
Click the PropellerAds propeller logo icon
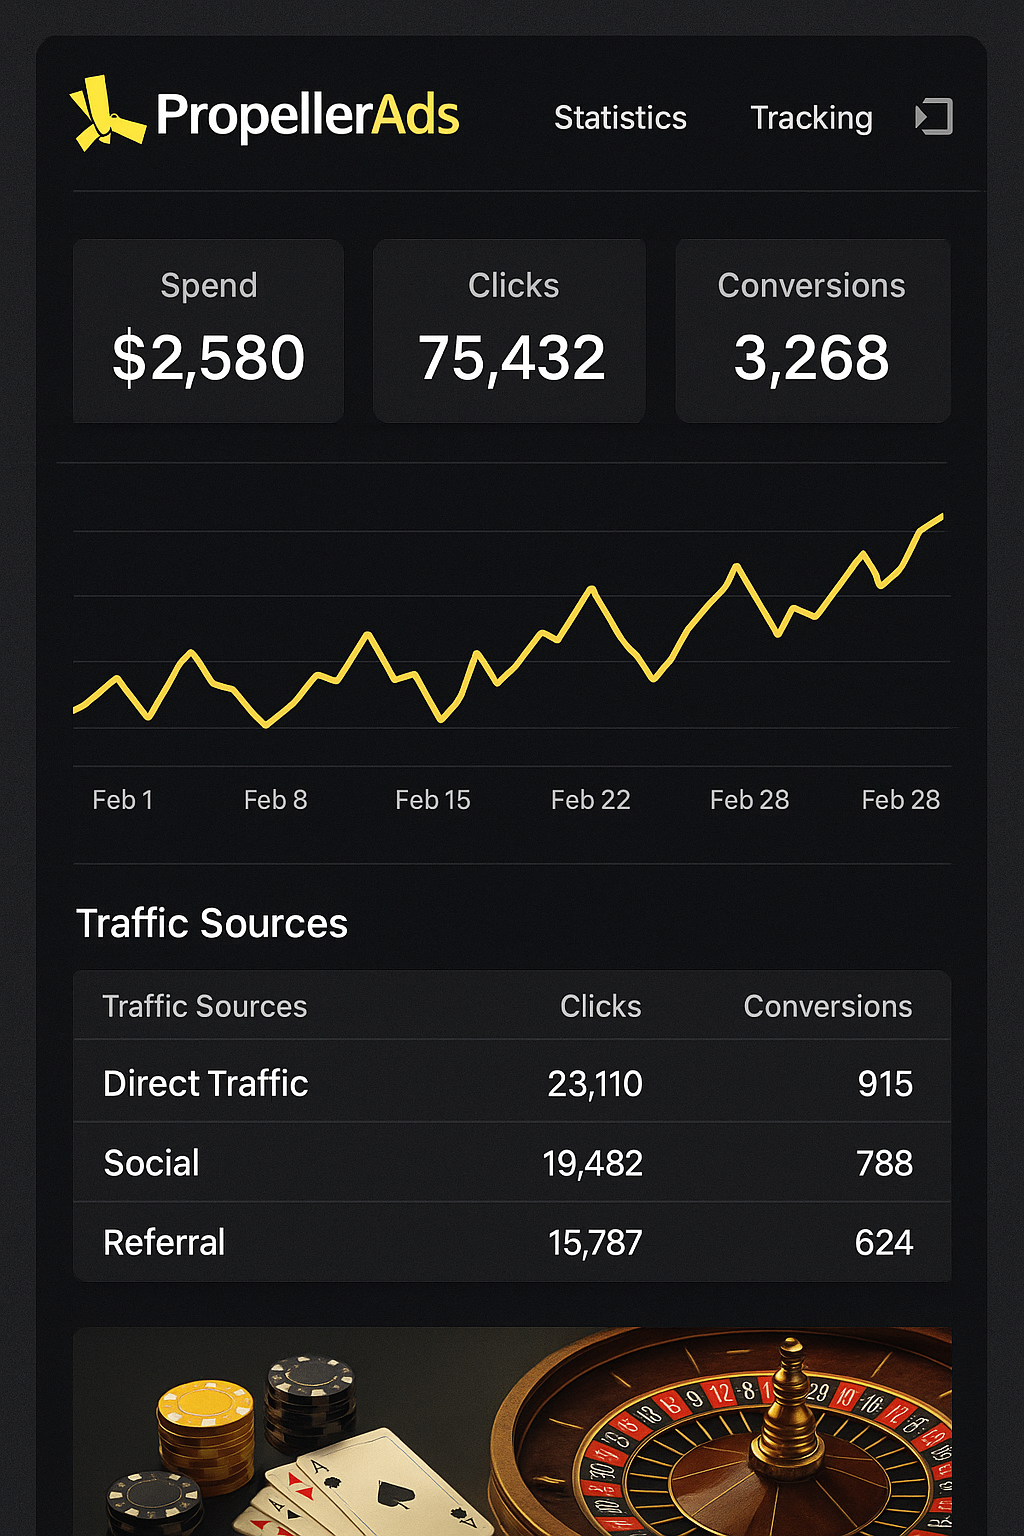pyautogui.click(x=105, y=114)
